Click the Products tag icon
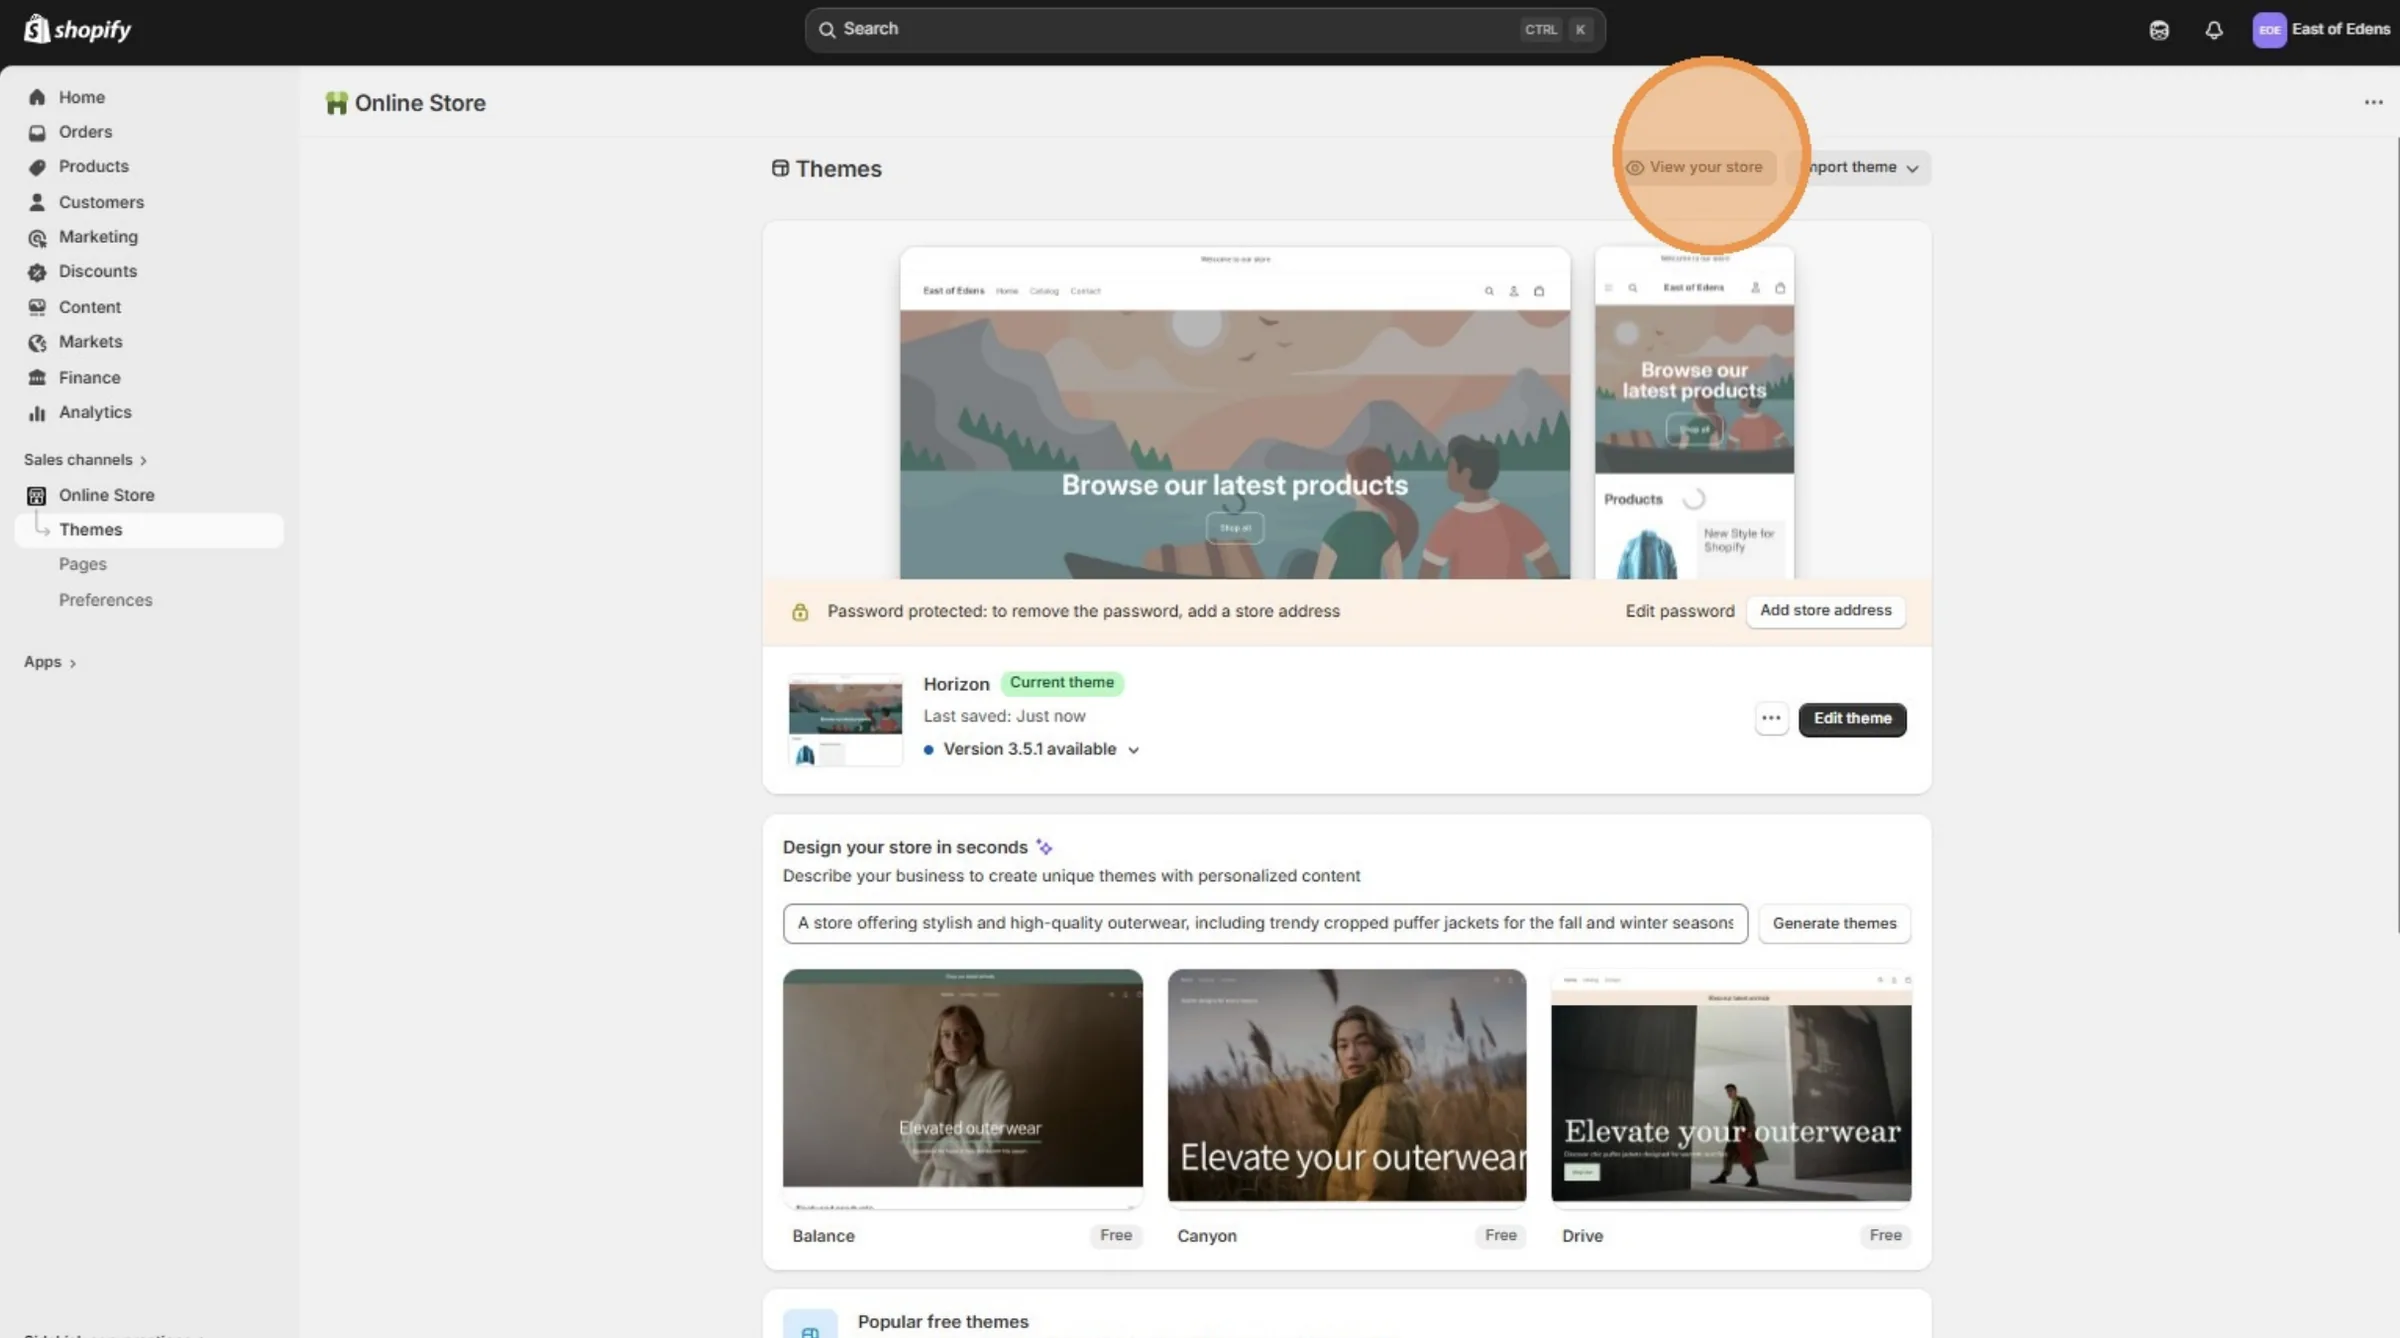This screenshot has width=2400, height=1338. [37, 167]
